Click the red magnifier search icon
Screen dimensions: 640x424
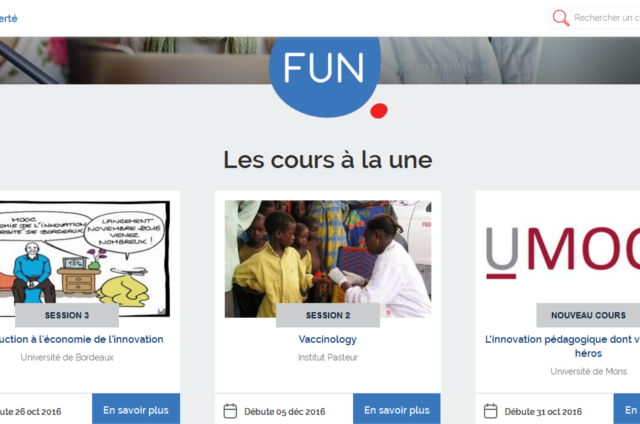tap(560, 18)
